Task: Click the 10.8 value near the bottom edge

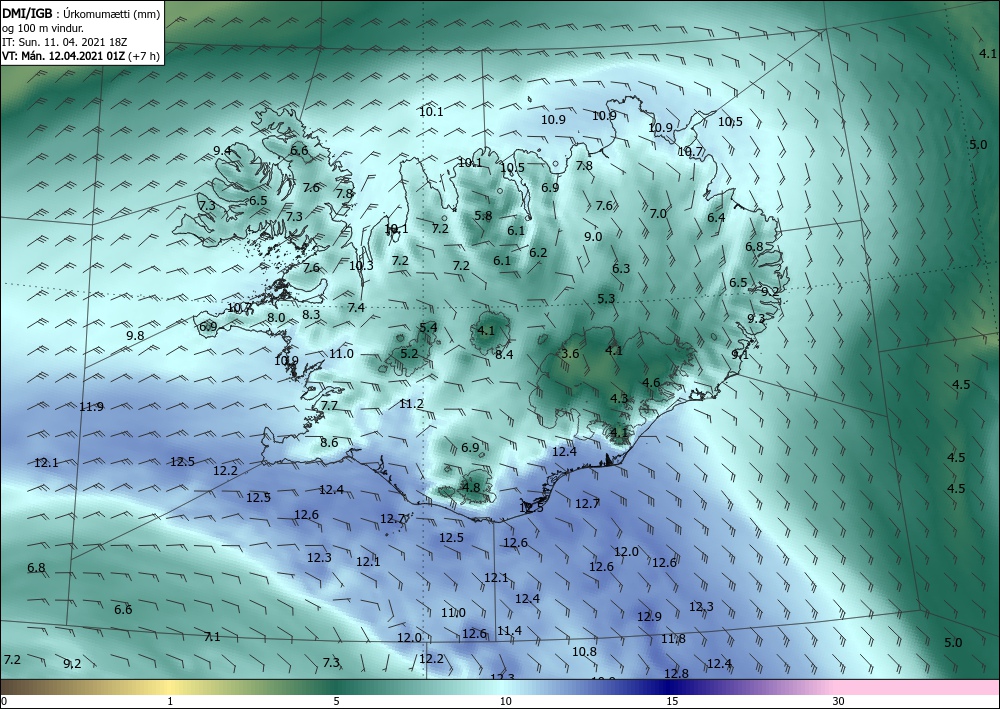Action: point(584,652)
